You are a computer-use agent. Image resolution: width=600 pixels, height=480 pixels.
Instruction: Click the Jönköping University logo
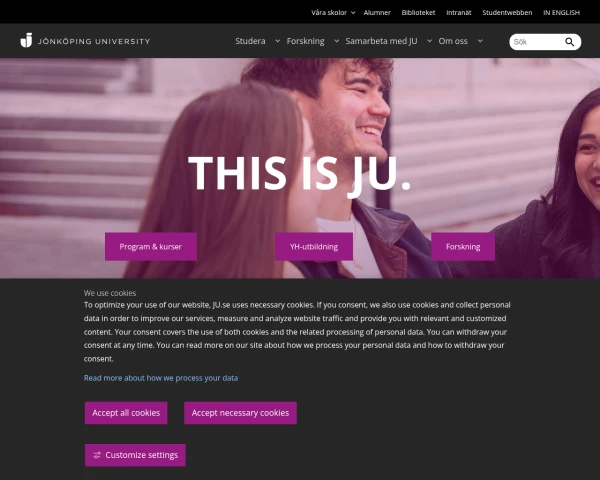pos(85,41)
